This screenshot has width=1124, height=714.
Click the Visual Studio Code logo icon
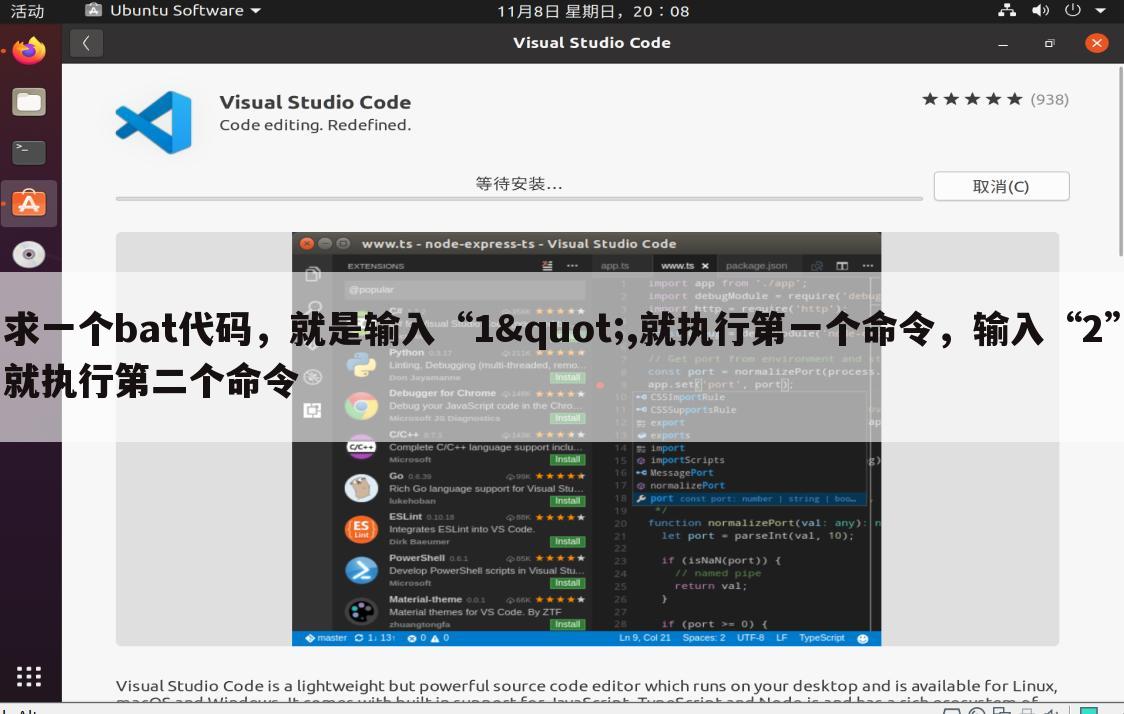(154, 122)
